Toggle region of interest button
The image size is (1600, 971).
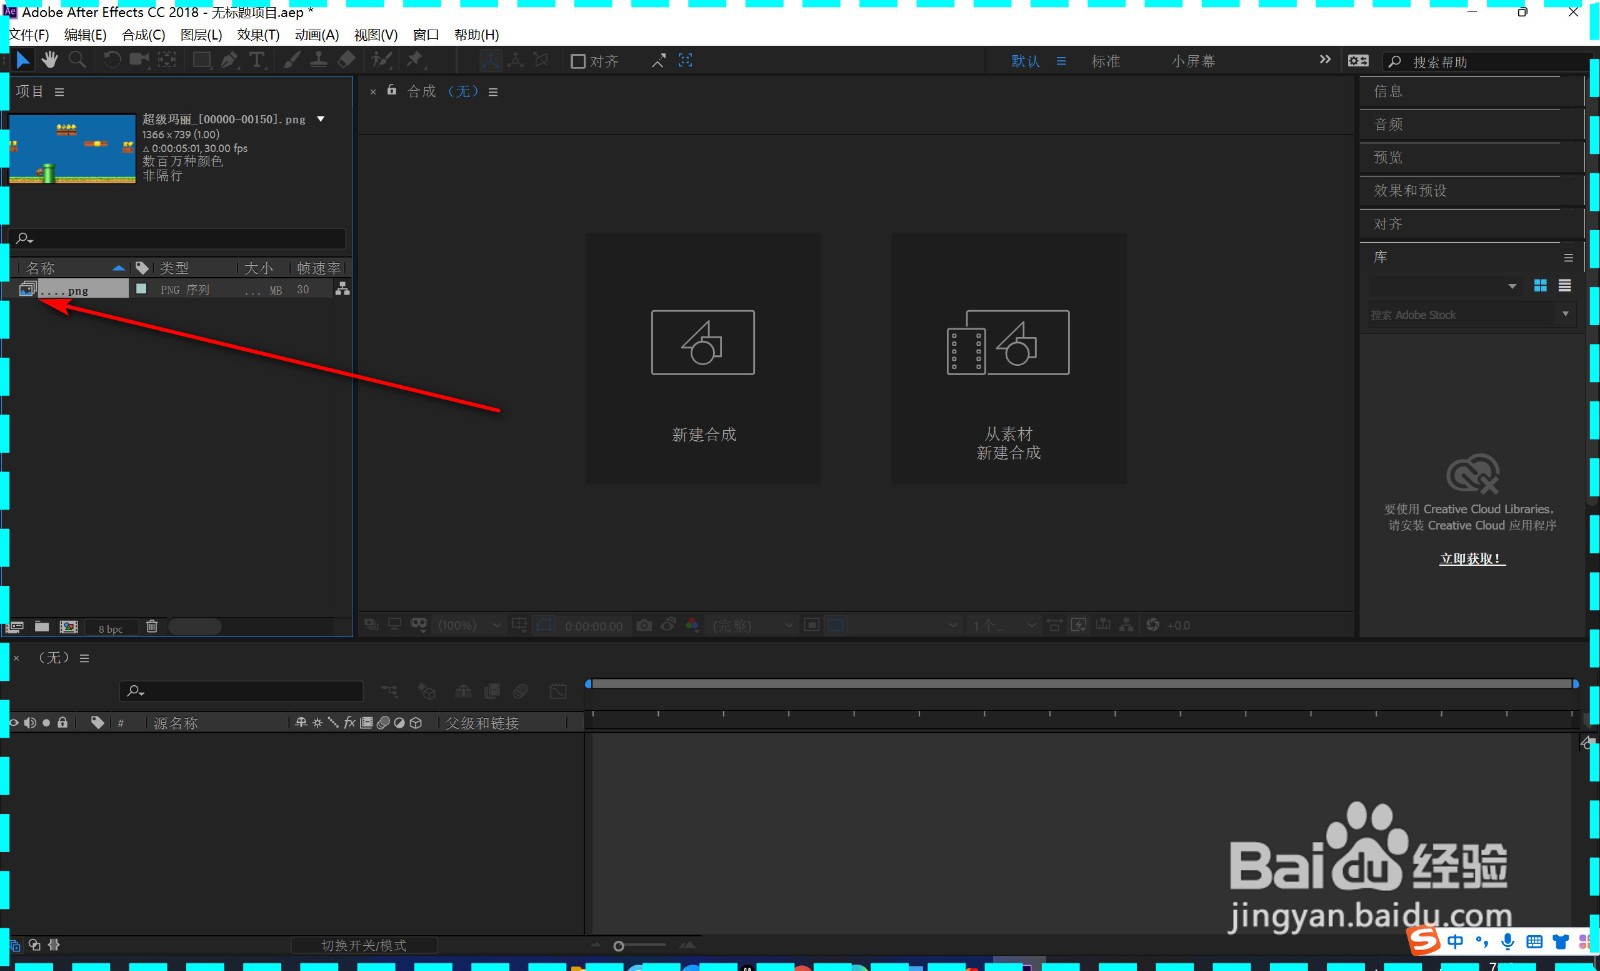(812, 625)
